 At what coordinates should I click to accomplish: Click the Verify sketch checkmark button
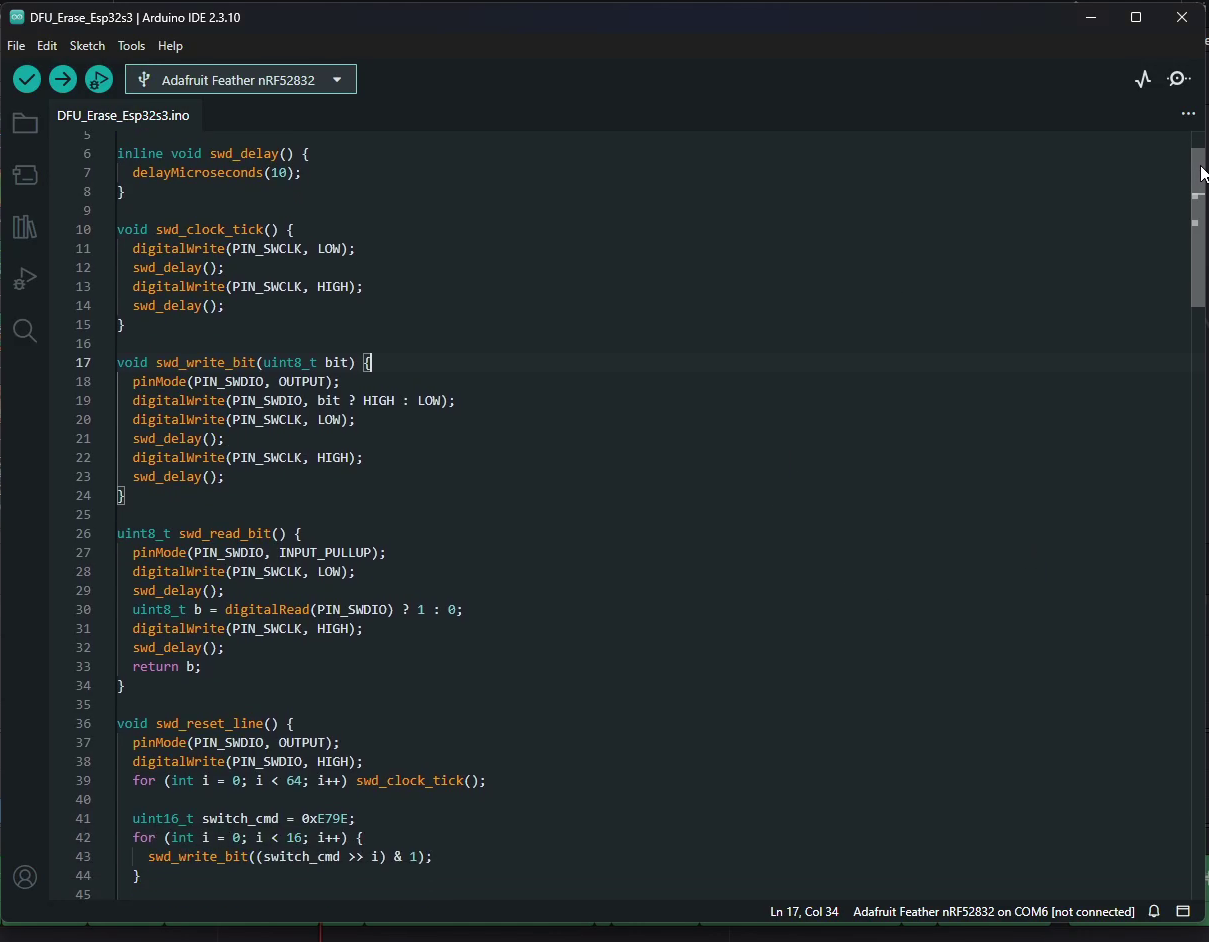[27, 79]
